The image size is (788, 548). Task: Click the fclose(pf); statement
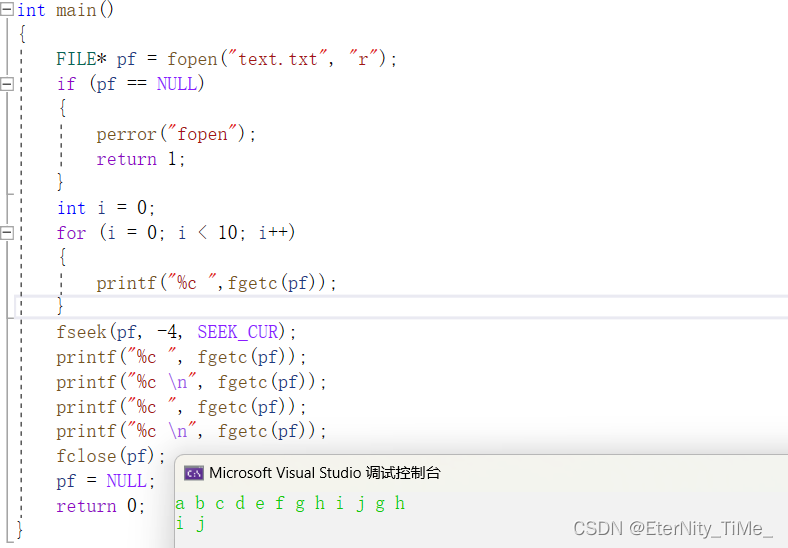click(x=111, y=456)
